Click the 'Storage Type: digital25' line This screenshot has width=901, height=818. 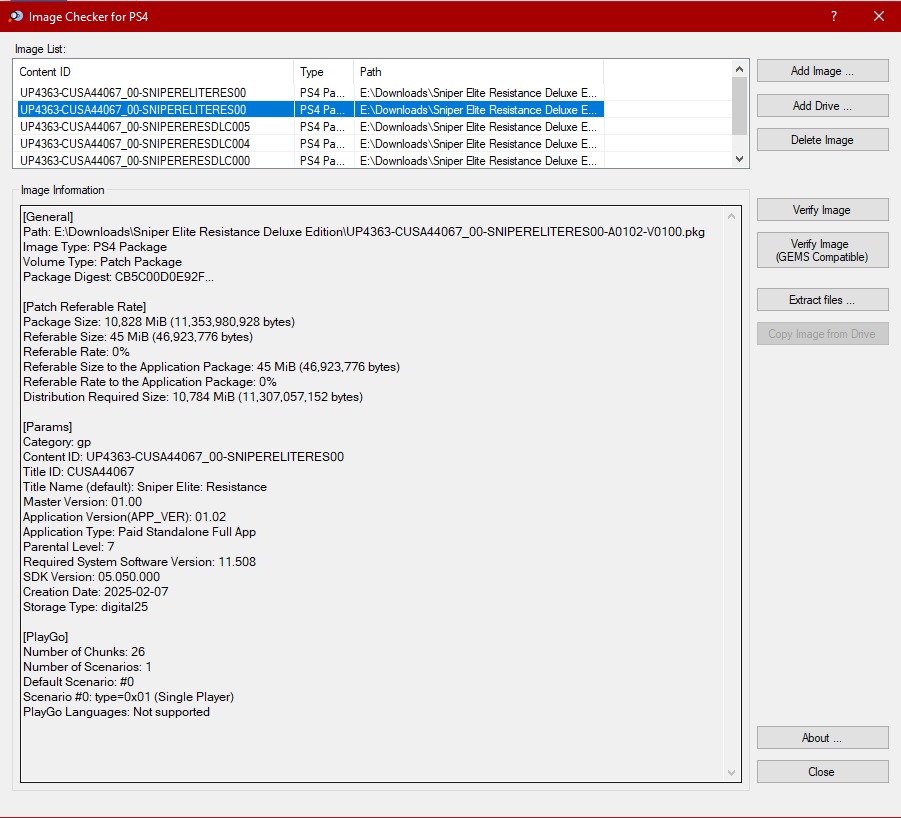[x=86, y=607]
